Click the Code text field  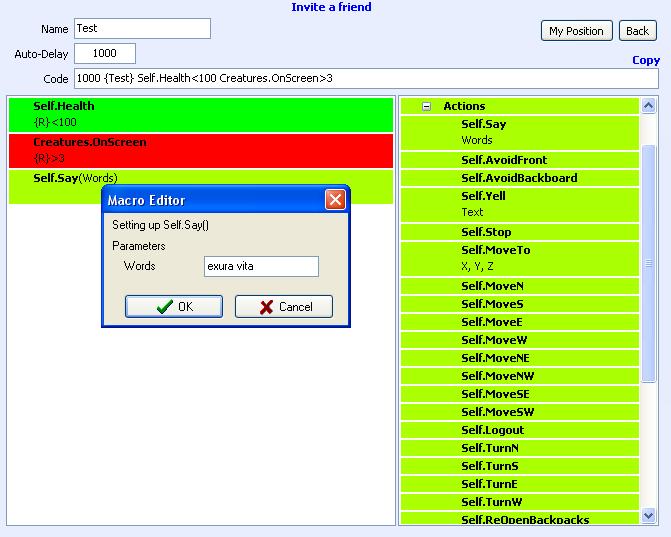[x=365, y=79]
